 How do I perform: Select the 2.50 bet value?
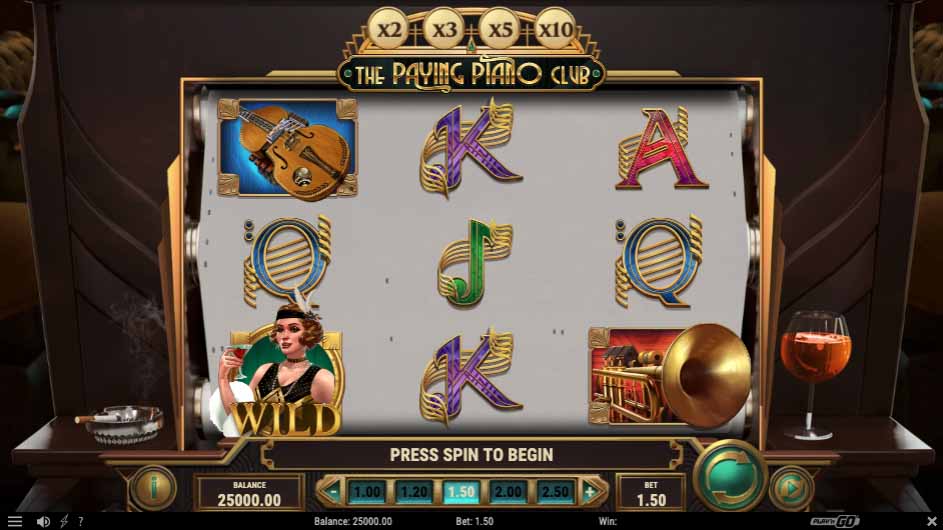click(554, 492)
